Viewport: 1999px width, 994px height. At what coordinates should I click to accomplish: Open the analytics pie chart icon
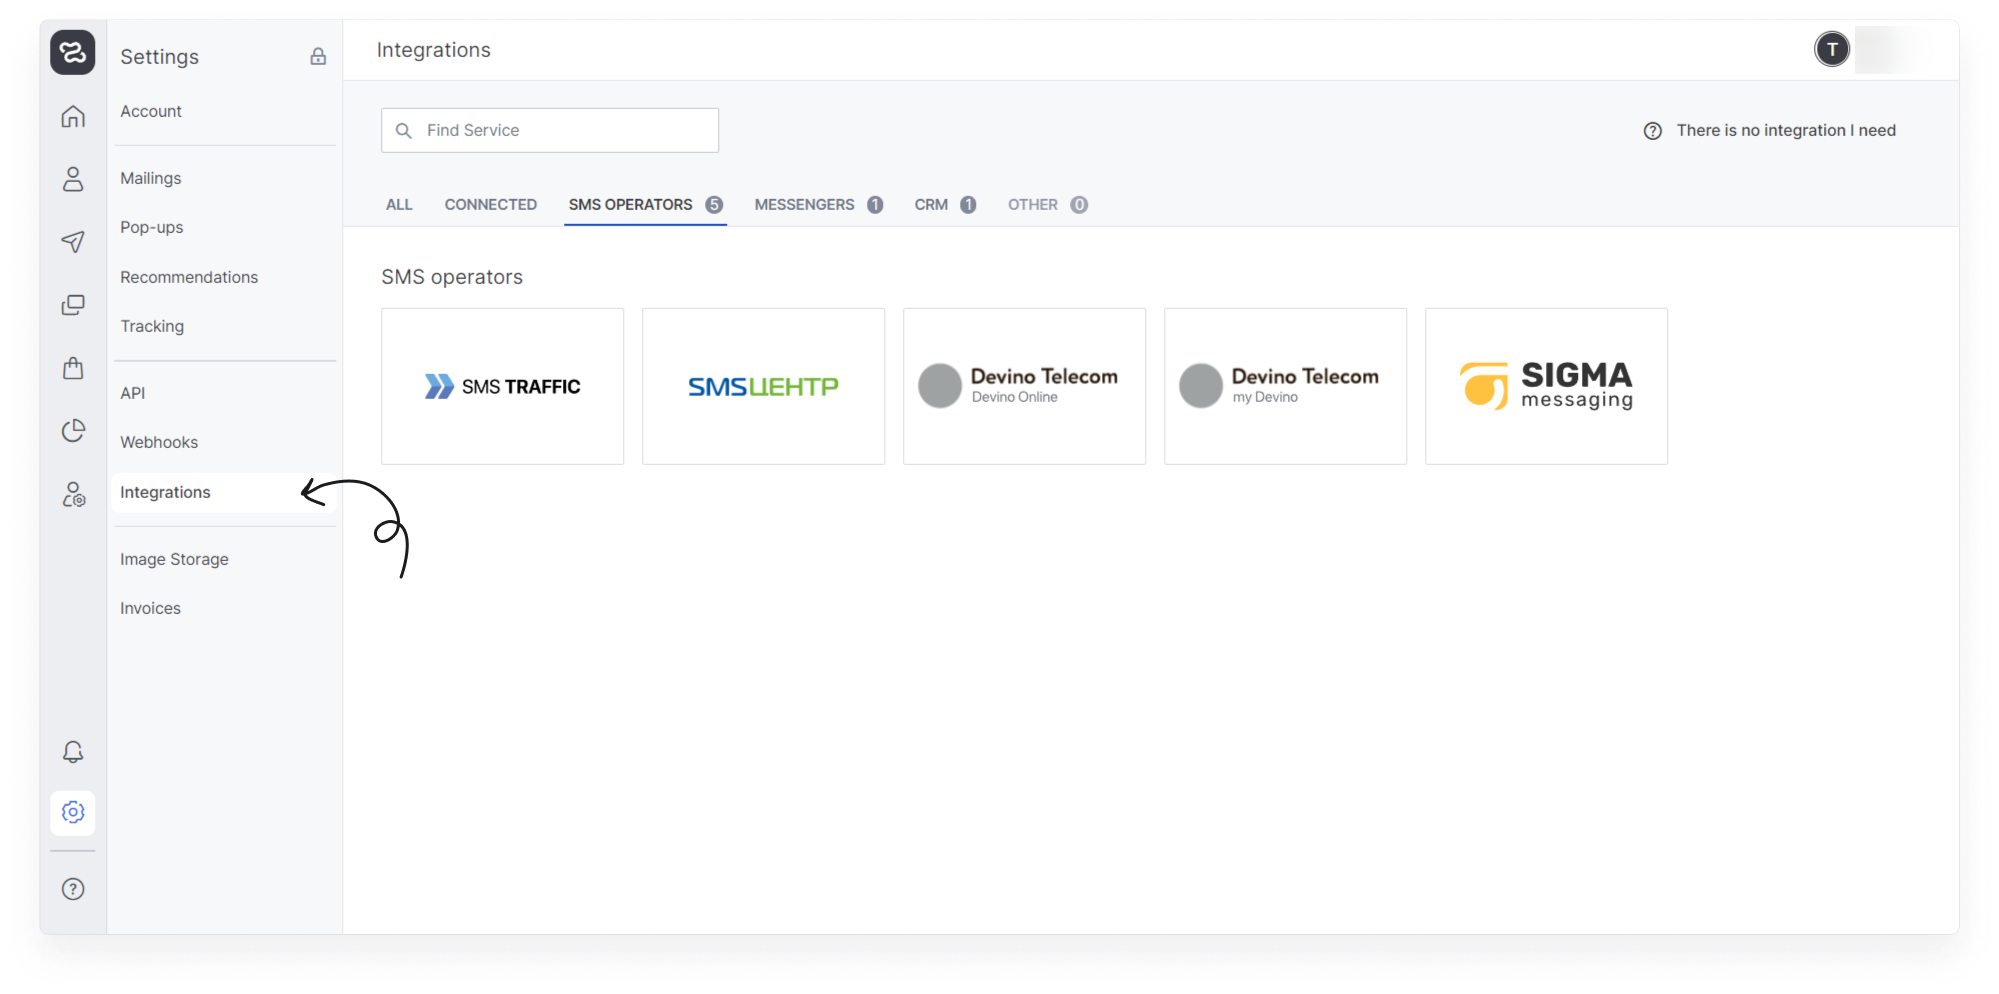click(x=73, y=431)
